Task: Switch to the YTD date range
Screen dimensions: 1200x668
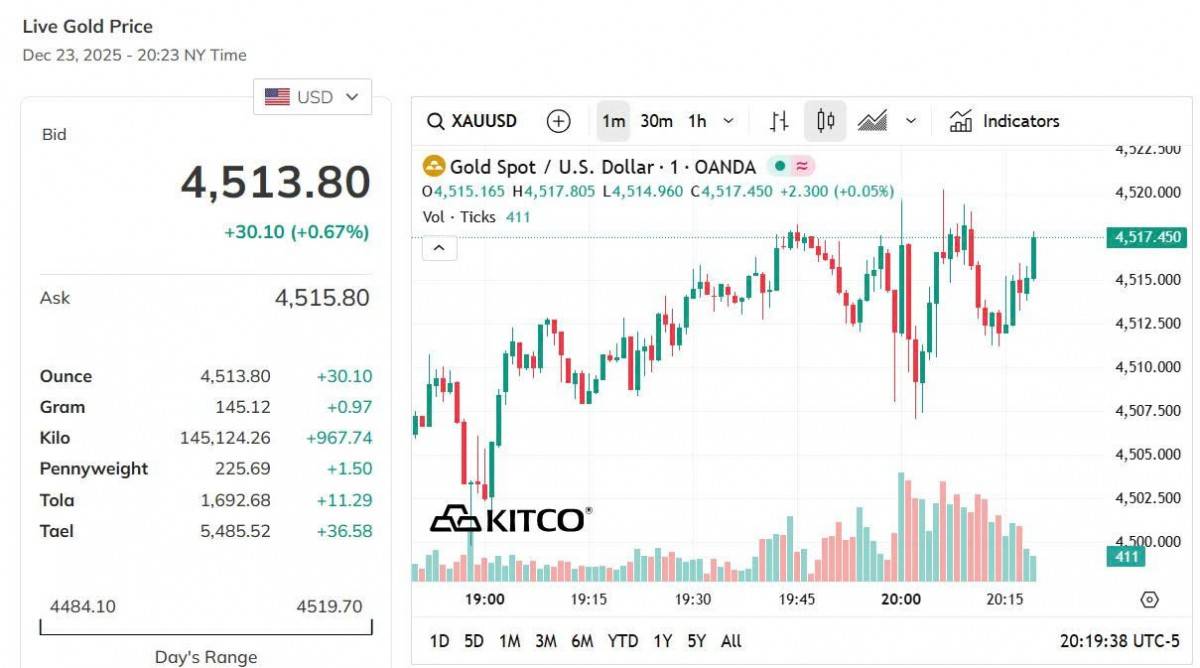Action: [623, 641]
